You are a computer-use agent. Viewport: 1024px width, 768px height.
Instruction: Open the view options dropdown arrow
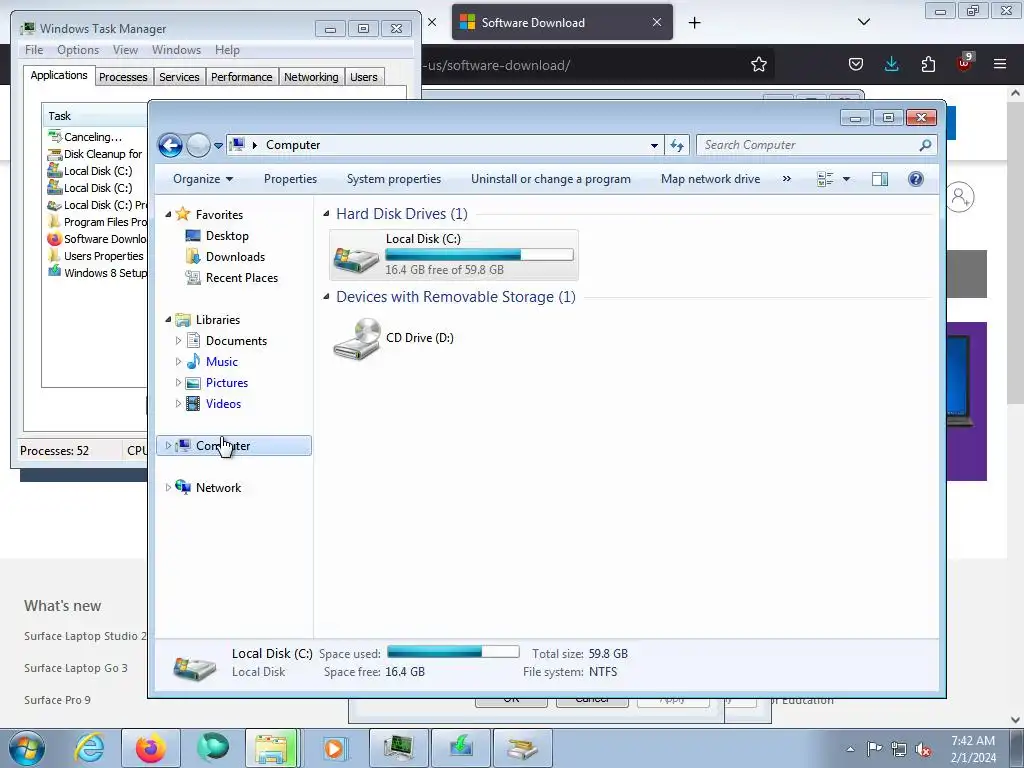(846, 179)
